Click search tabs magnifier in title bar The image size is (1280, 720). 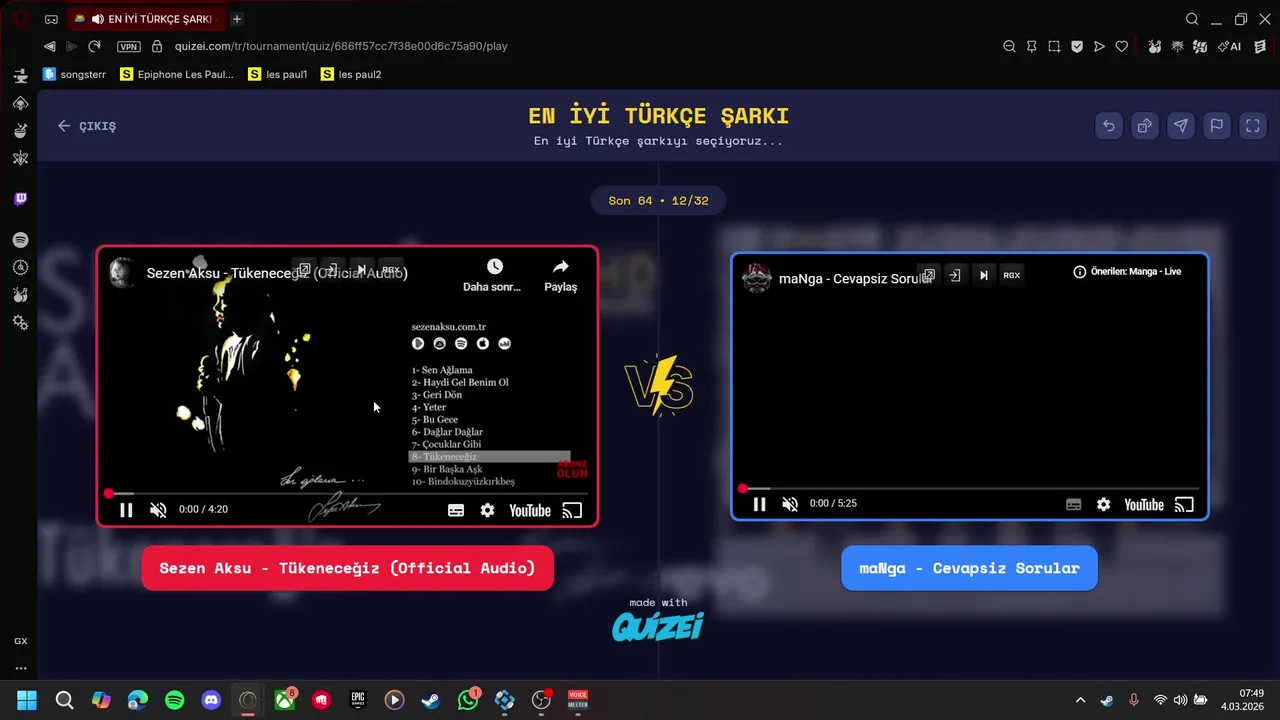(x=1192, y=19)
